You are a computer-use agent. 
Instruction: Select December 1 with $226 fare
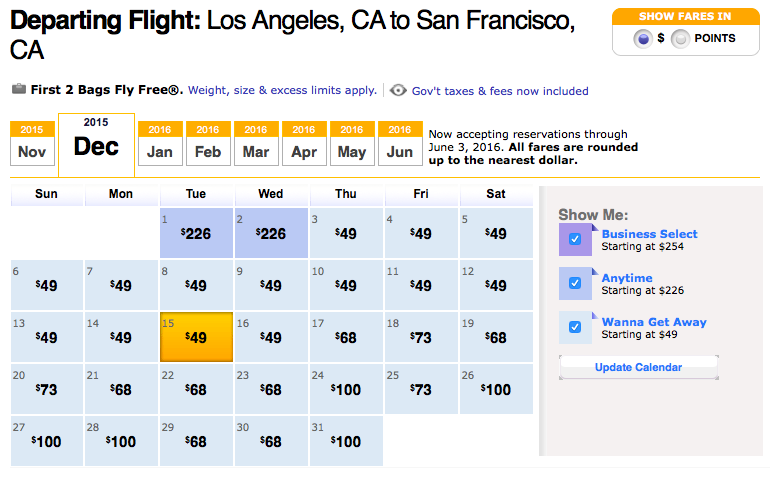click(196, 233)
